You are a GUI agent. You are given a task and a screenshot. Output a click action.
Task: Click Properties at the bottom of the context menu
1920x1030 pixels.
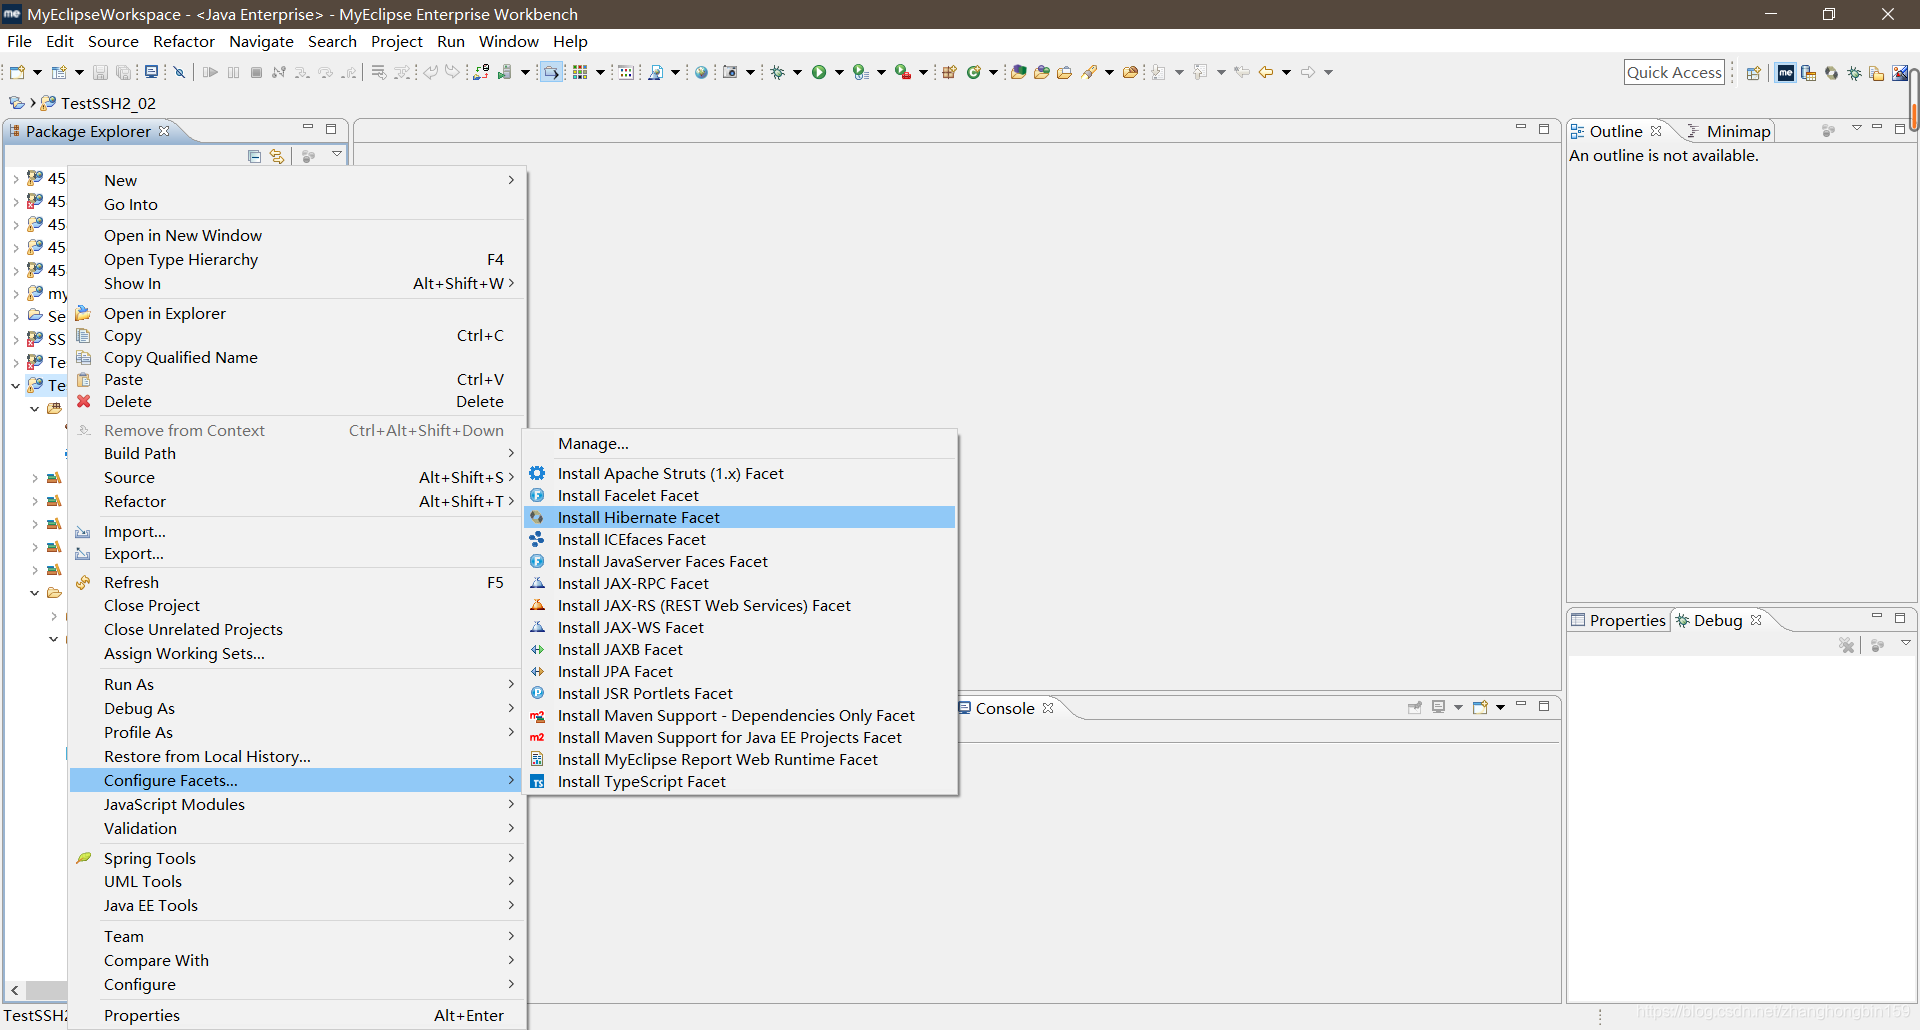[x=296, y=1015]
